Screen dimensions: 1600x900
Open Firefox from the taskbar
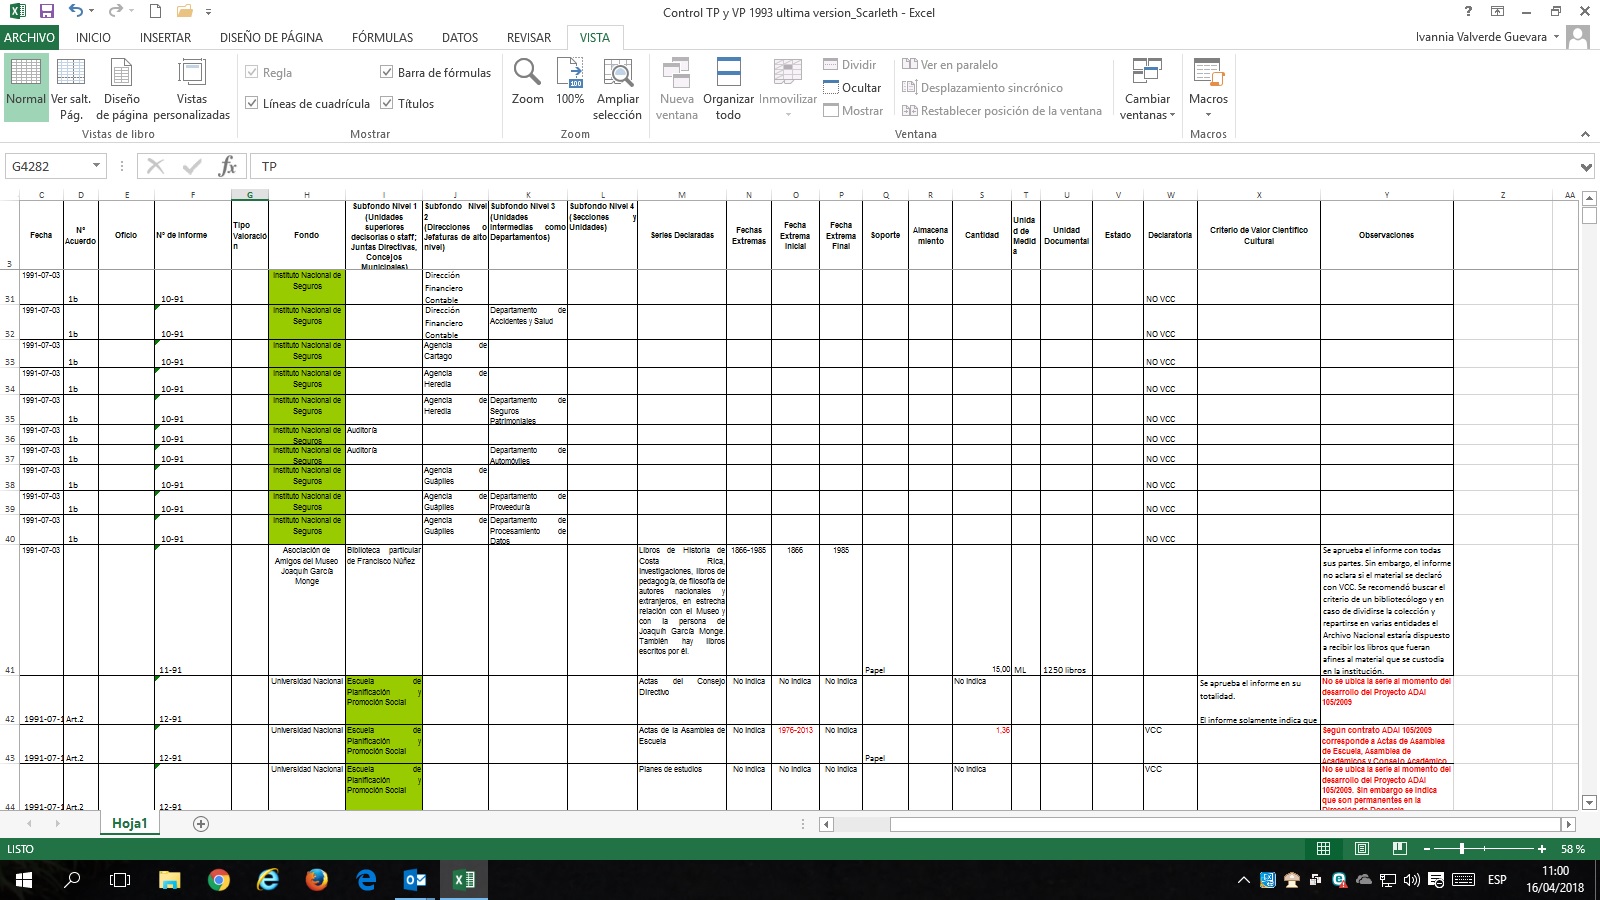pos(316,880)
